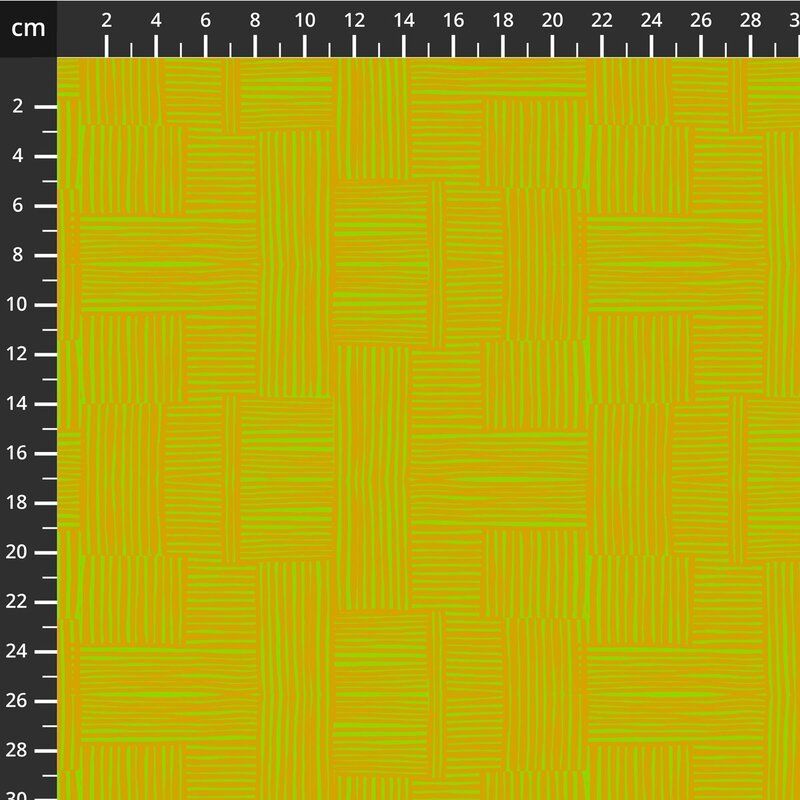Click the 2 mark on the top ruler
The height and width of the screenshot is (800, 800).
point(107,22)
